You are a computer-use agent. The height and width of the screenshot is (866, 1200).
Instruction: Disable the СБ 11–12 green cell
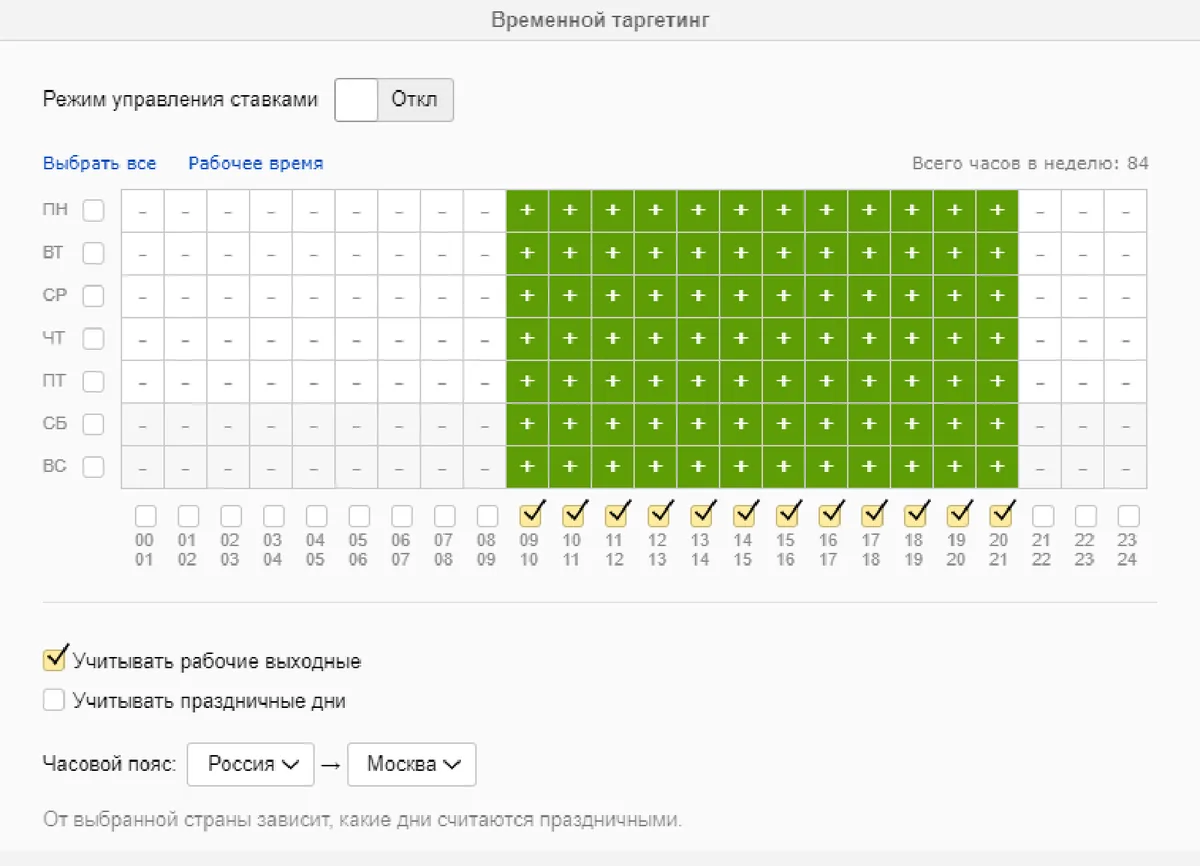613,425
